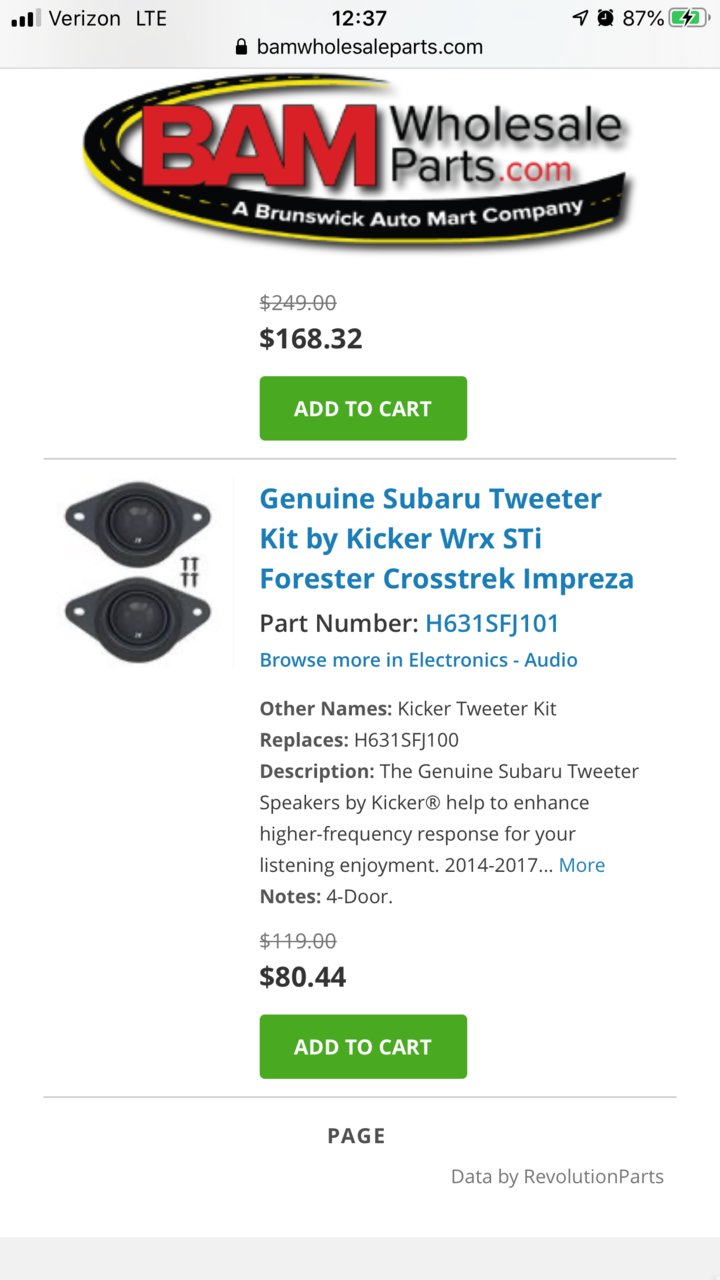Tap the struck-through $119.00 price
The height and width of the screenshot is (1280, 720).
(x=298, y=941)
